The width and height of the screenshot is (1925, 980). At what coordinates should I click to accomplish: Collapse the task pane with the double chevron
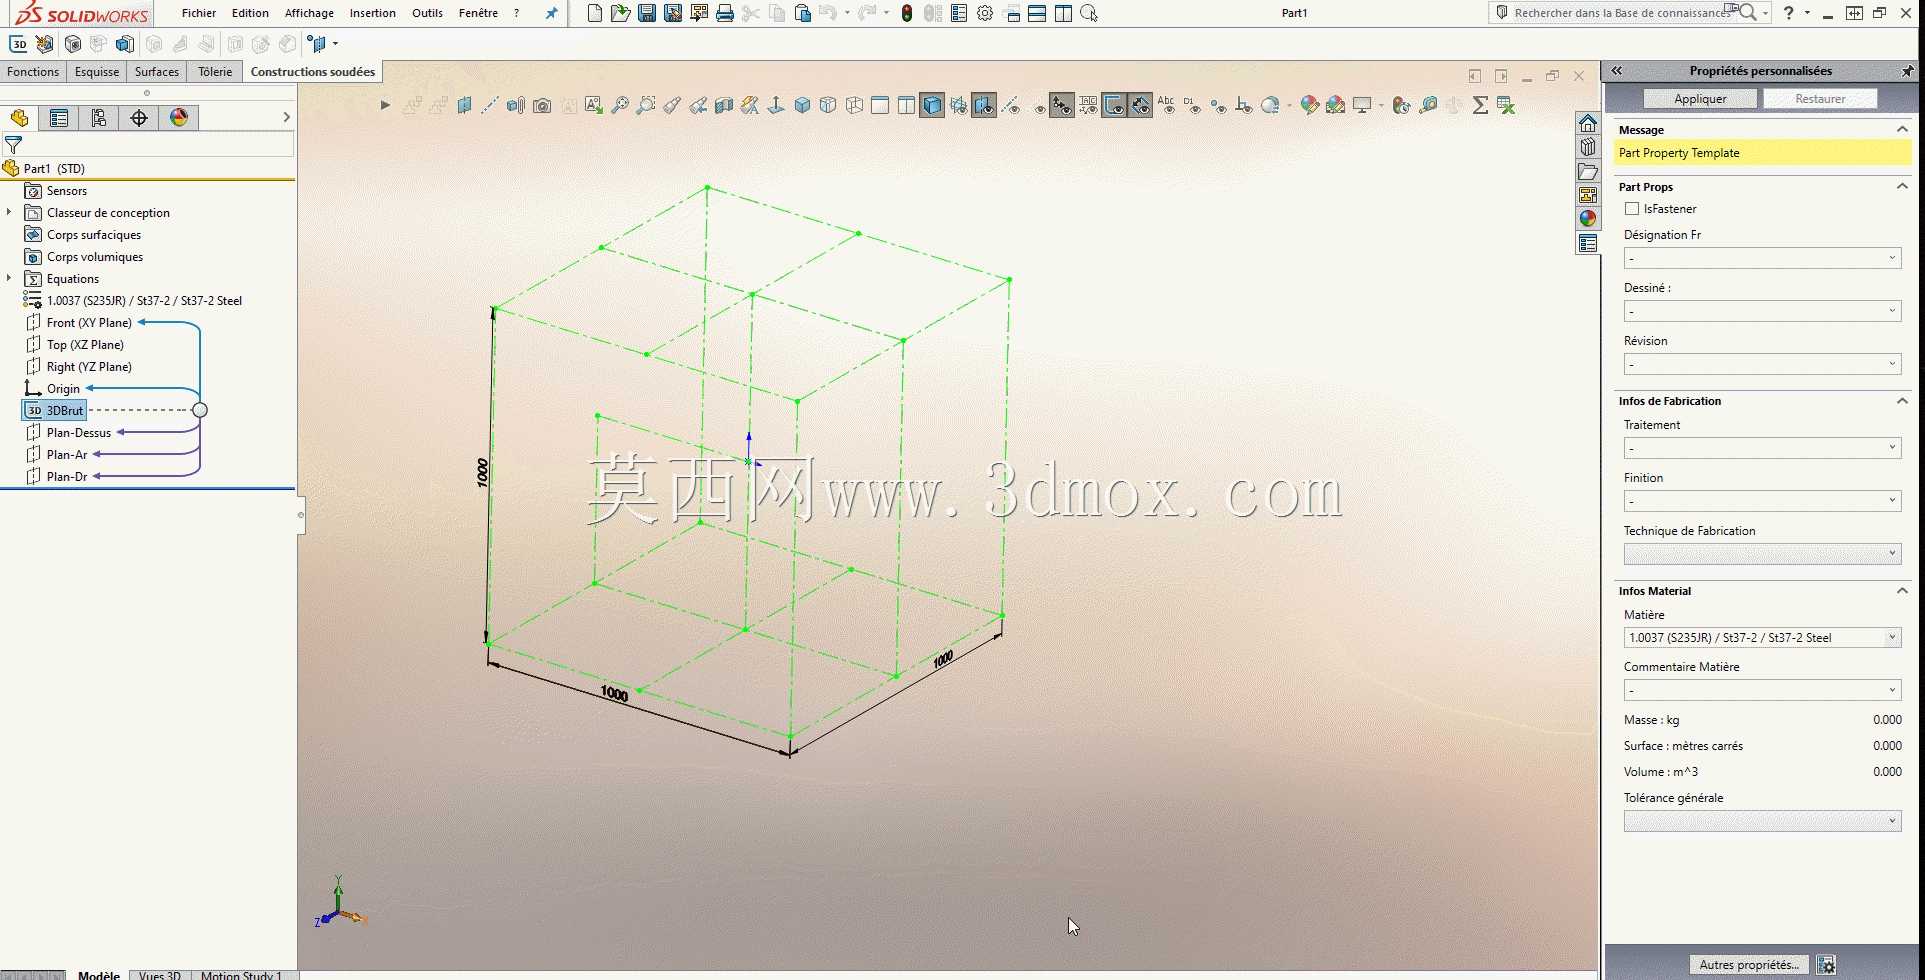tap(1617, 71)
